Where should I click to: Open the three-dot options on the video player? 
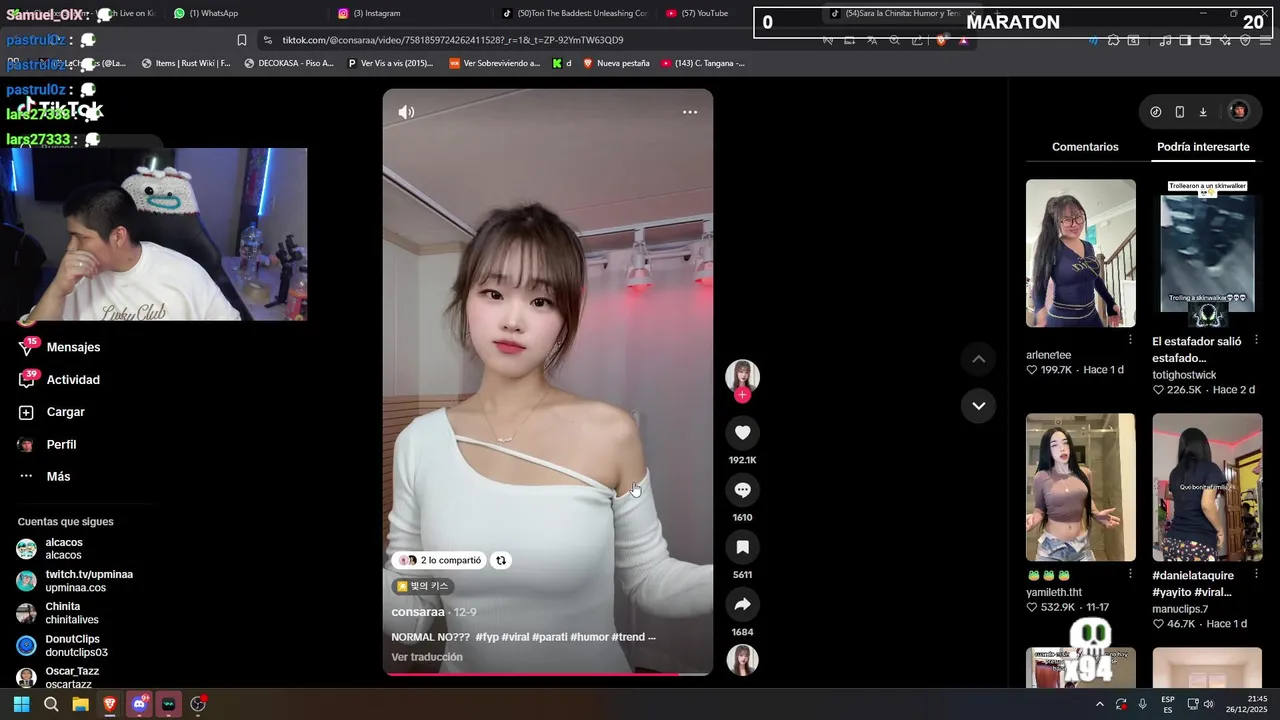pos(690,112)
